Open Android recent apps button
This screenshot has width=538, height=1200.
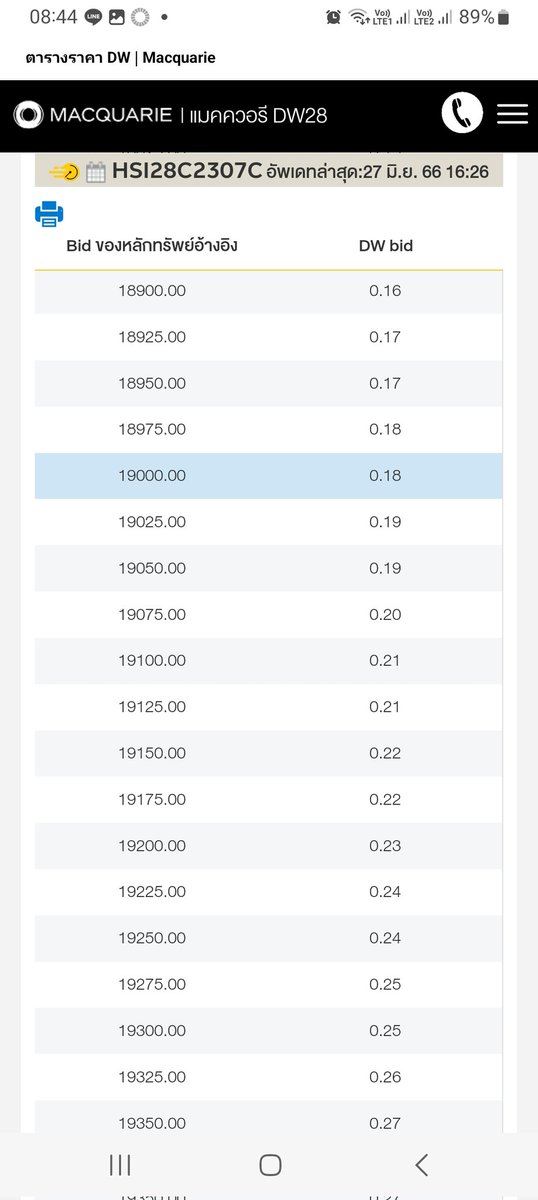[x=119, y=1164]
